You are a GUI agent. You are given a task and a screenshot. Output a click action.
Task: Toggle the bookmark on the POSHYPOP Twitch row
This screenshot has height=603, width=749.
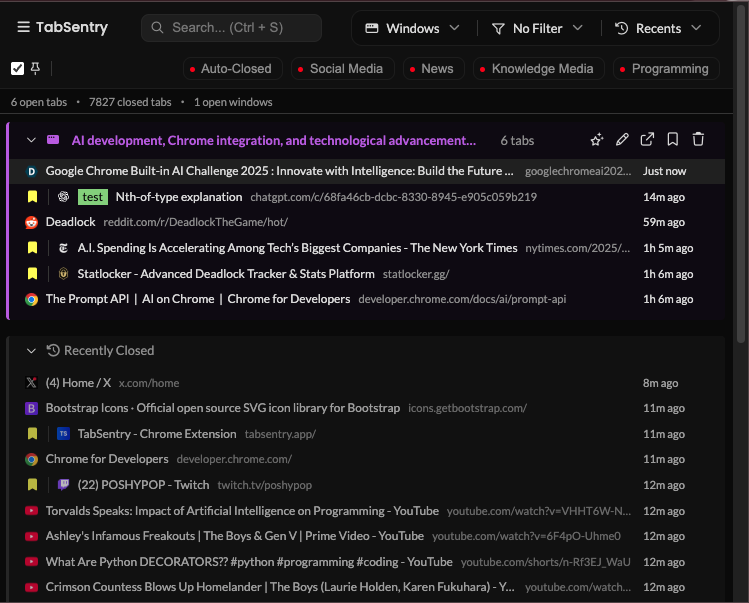pos(32,485)
